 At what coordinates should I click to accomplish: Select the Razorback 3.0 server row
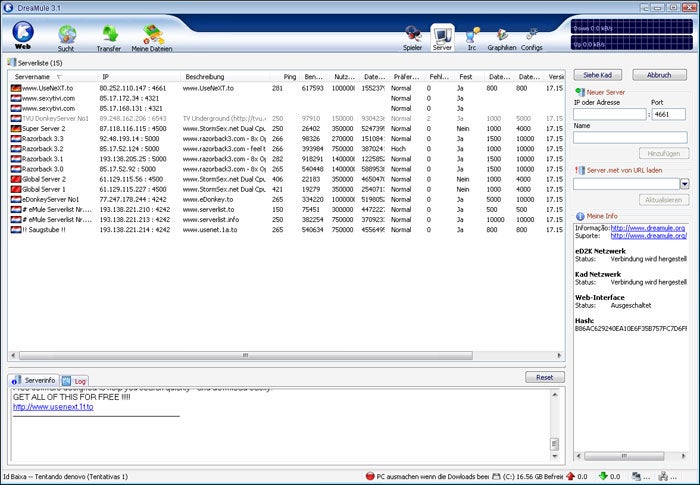tap(286, 169)
